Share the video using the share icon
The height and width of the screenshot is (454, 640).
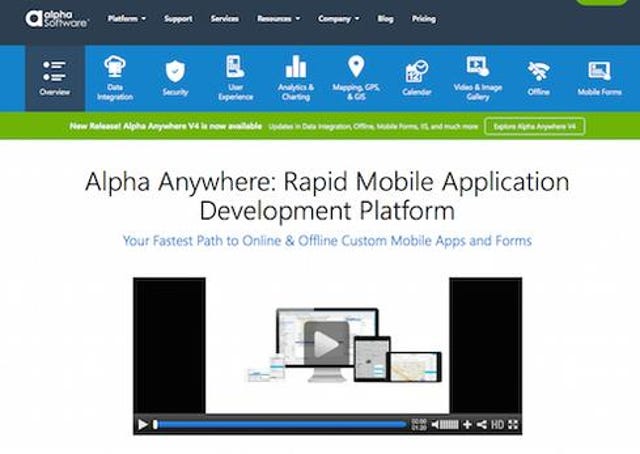tap(482, 425)
